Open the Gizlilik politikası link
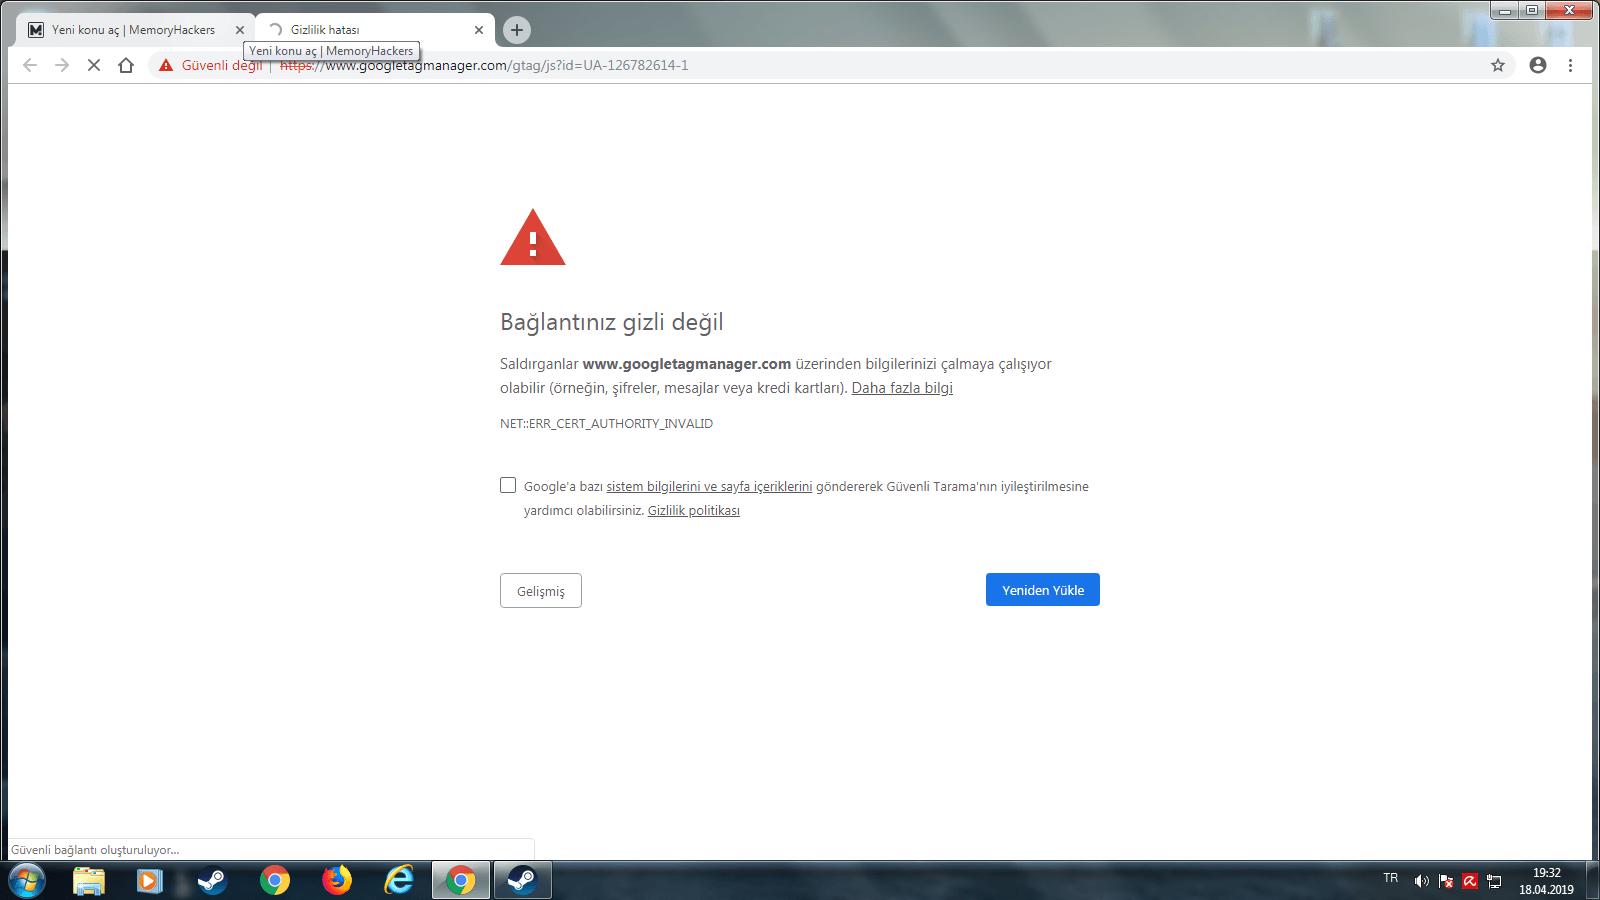 tap(694, 511)
